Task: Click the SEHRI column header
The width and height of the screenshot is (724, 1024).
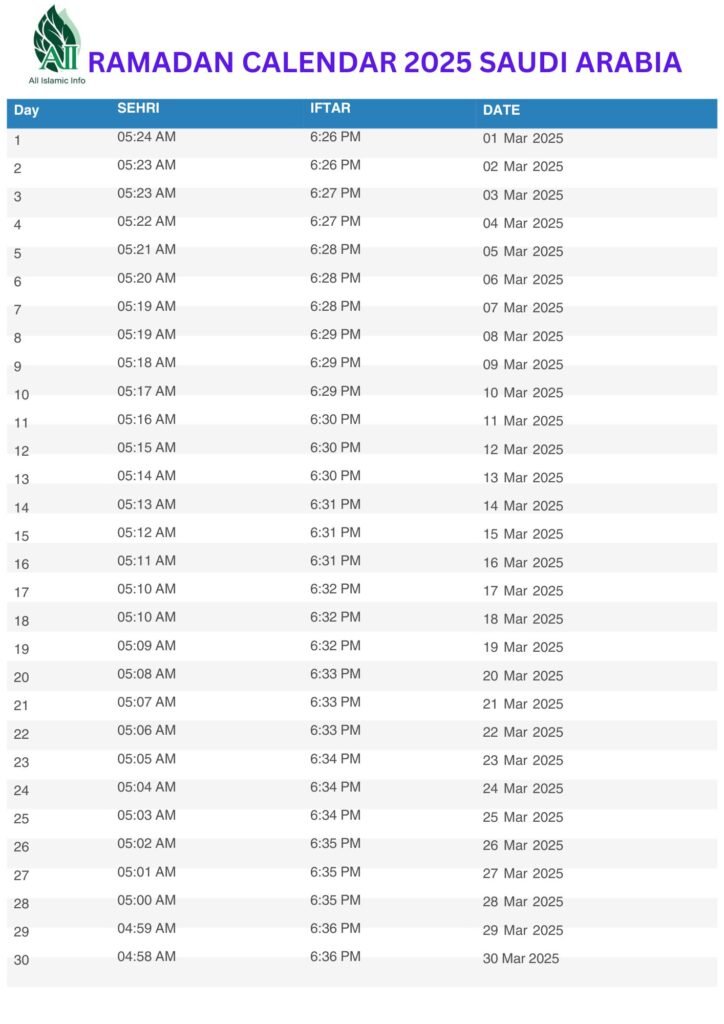Action: (x=138, y=108)
